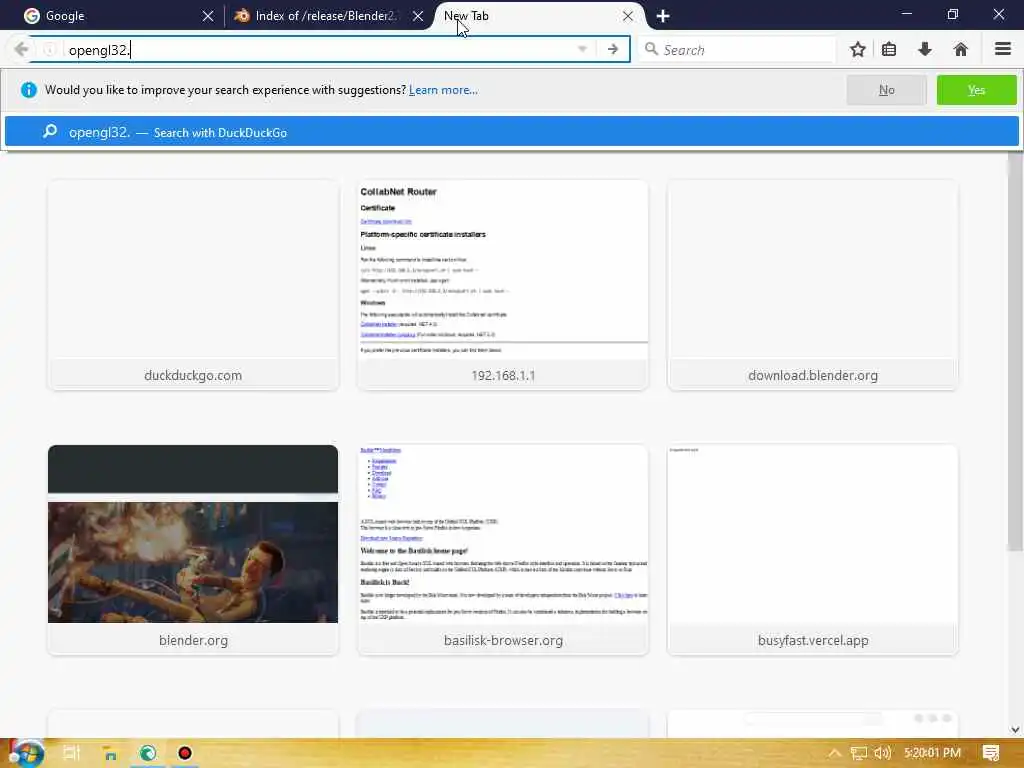1024x768 pixels.
Task: Open the Downloads arrow icon
Action: (925, 50)
